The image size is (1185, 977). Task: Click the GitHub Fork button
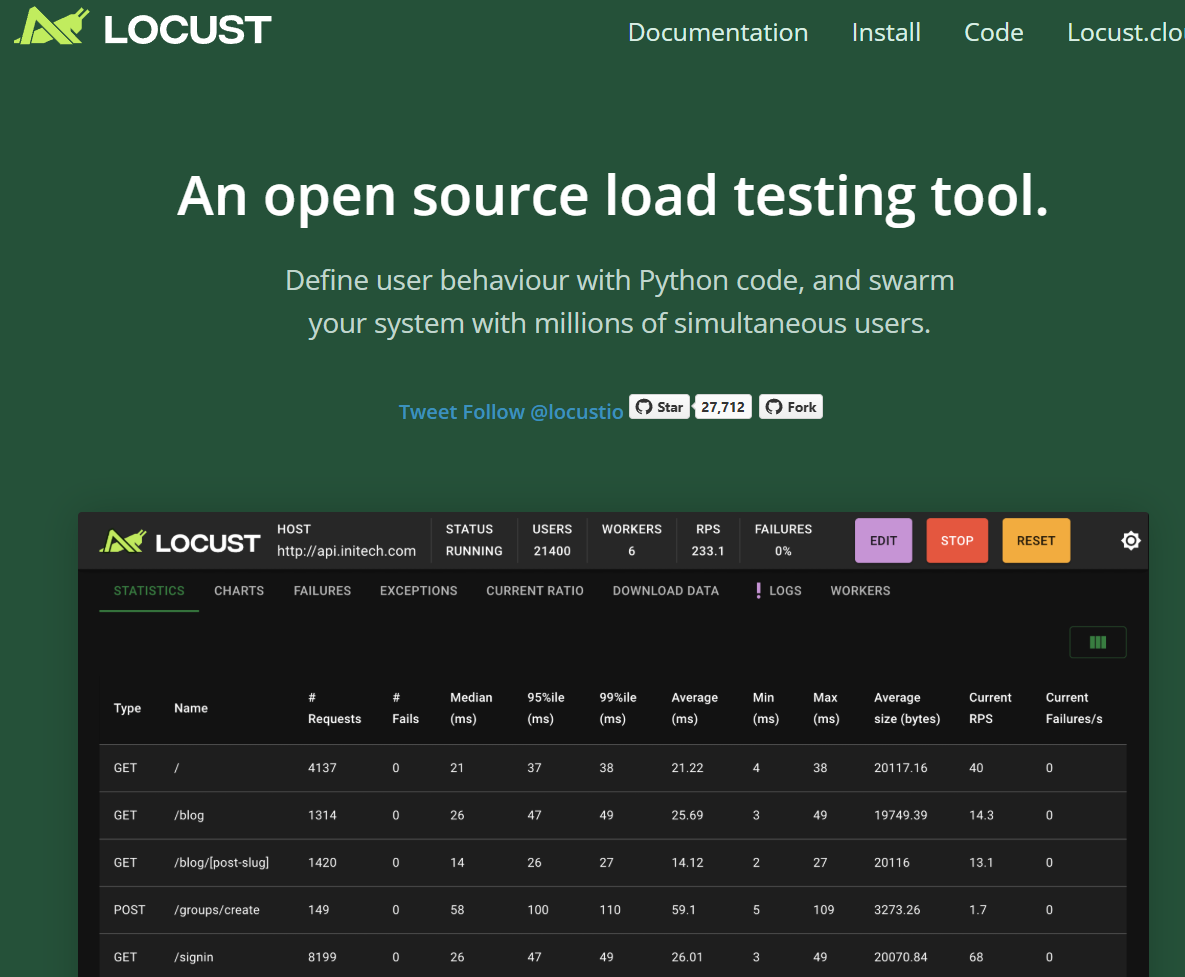[790, 407]
